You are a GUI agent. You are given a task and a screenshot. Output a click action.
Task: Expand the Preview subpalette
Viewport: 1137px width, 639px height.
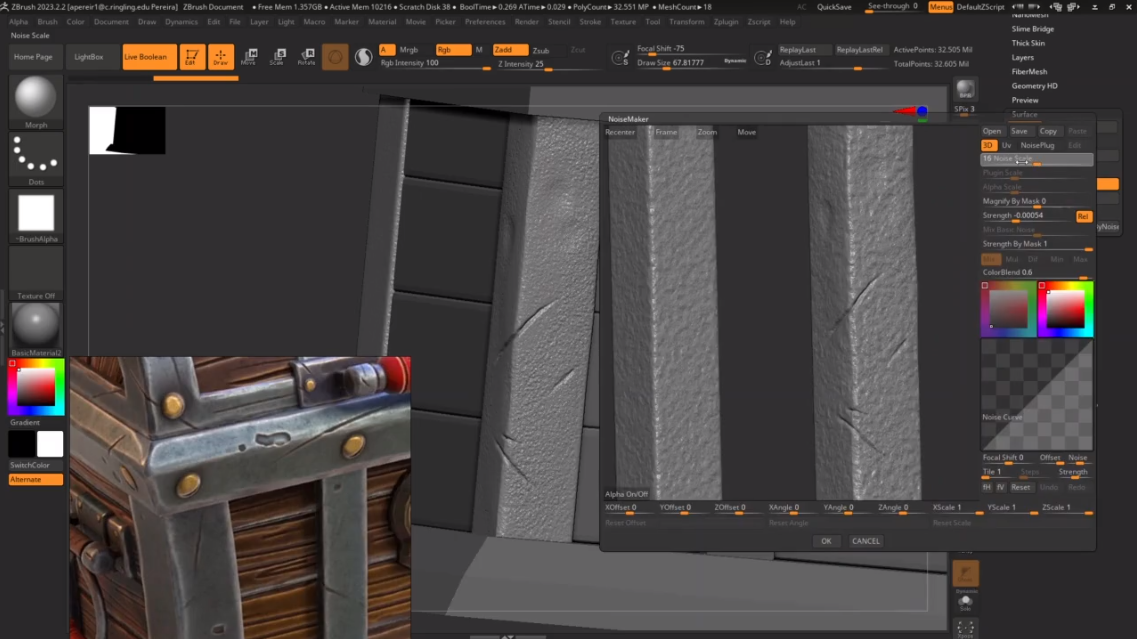tap(1025, 100)
